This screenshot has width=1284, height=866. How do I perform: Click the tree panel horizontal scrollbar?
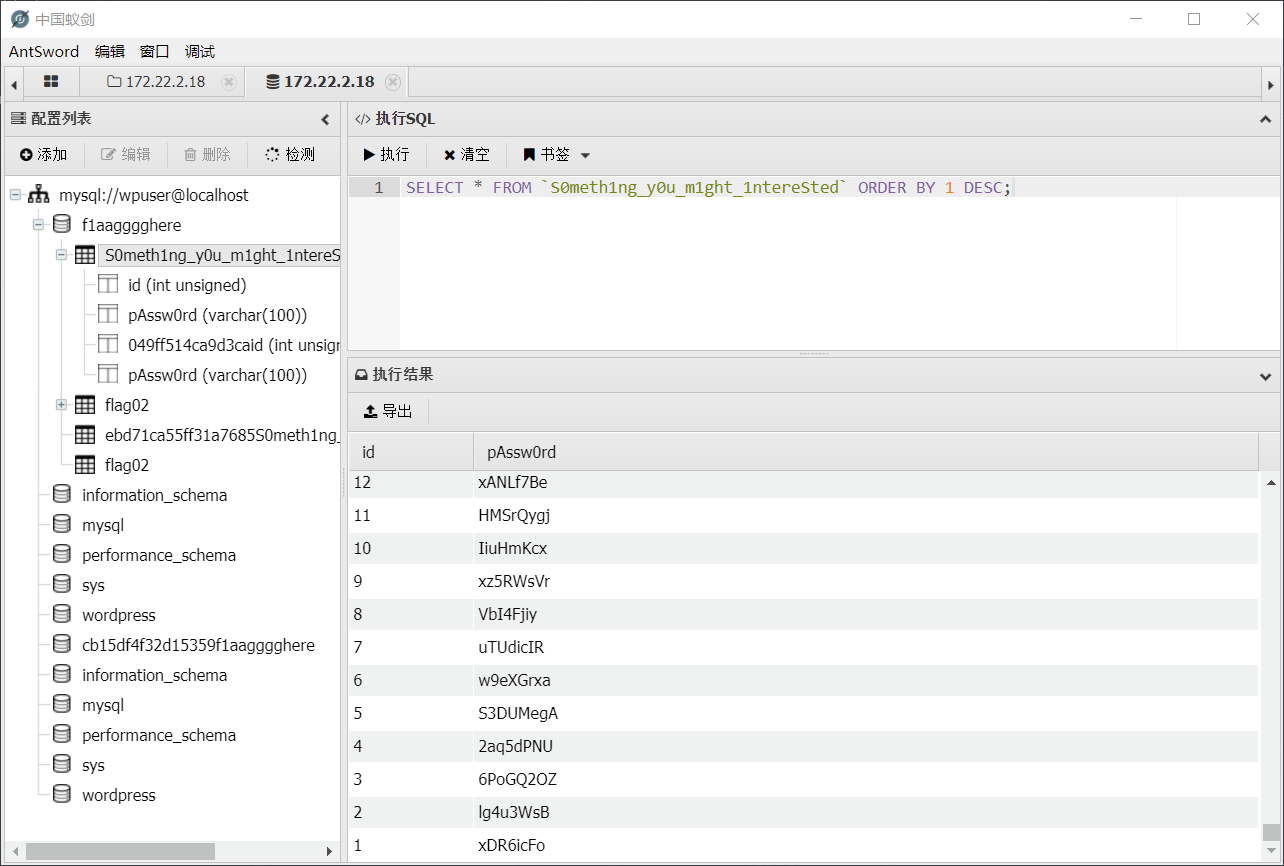pyautogui.click(x=120, y=851)
